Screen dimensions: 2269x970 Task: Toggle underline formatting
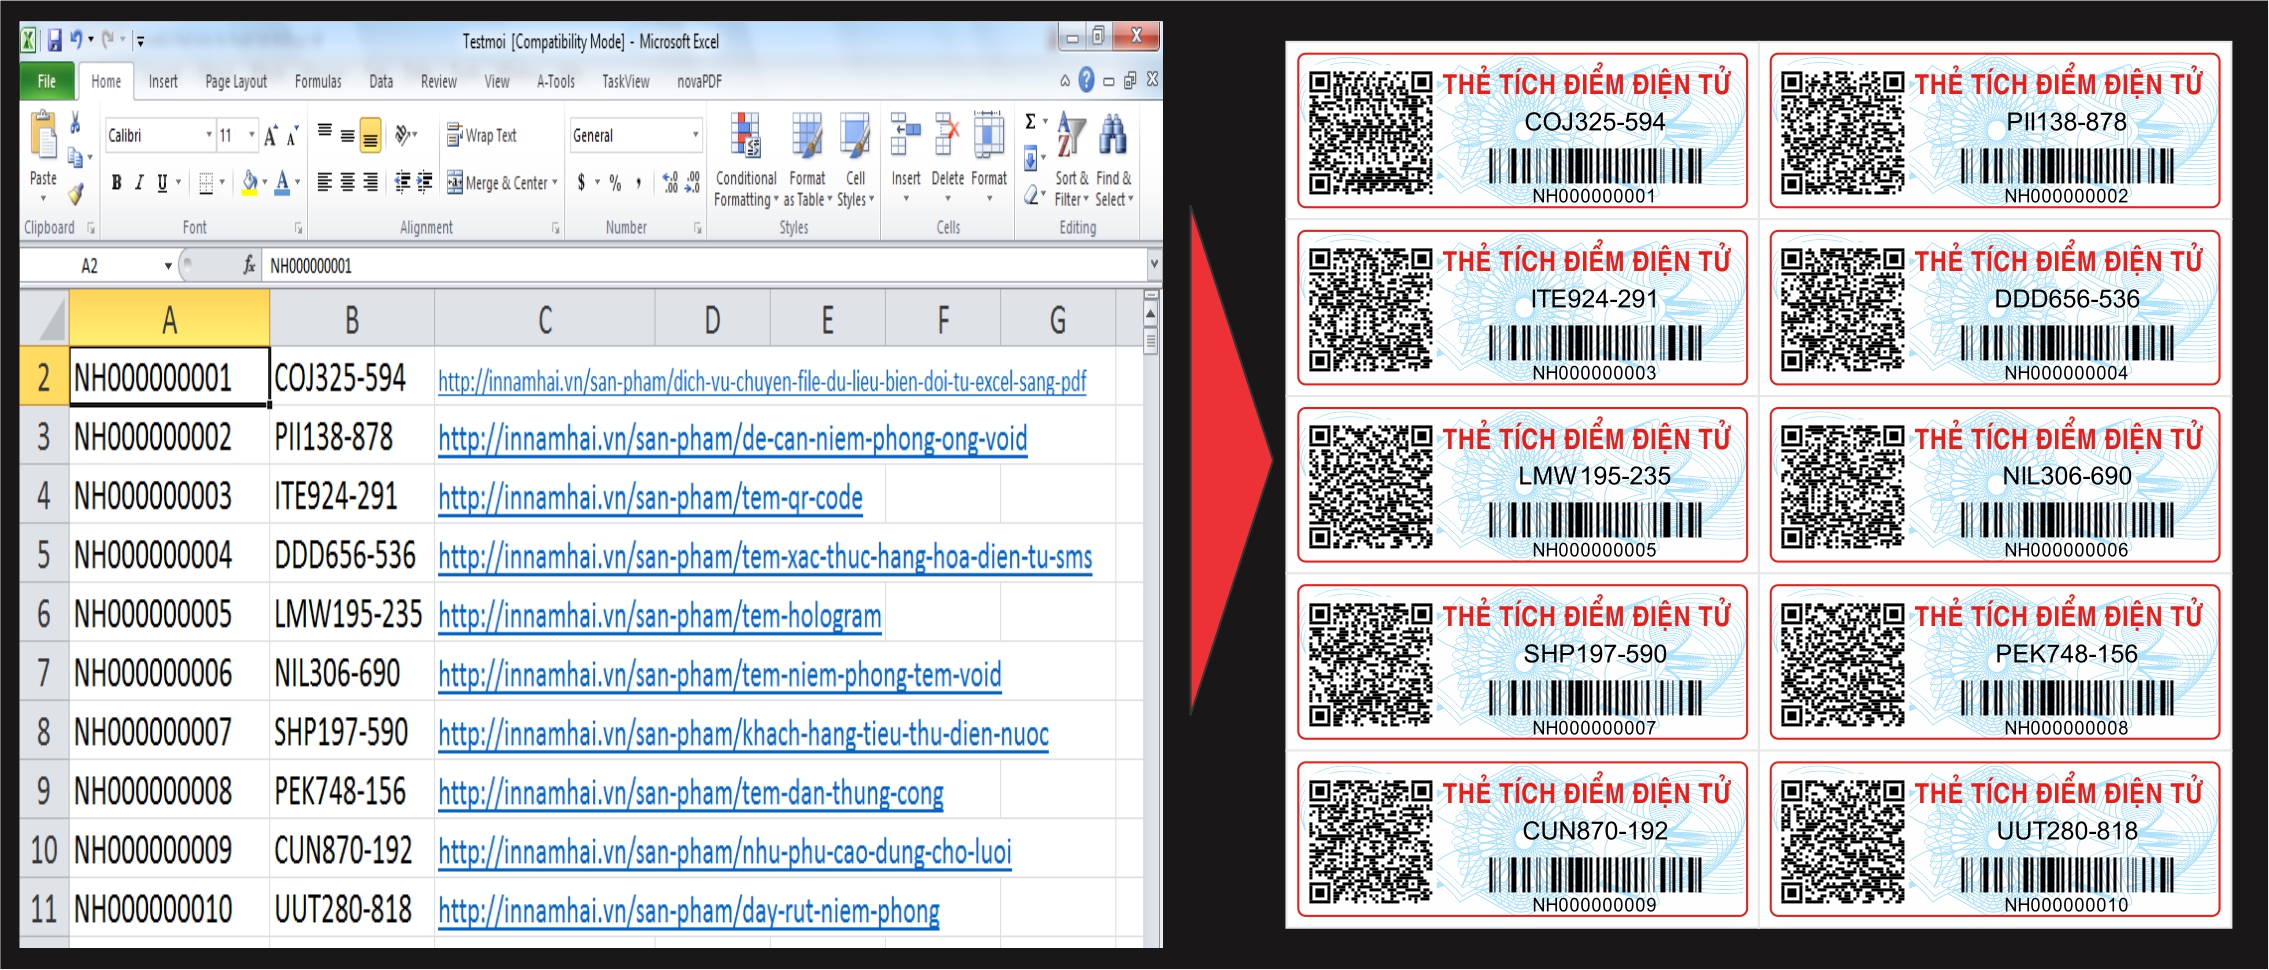[162, 182]
